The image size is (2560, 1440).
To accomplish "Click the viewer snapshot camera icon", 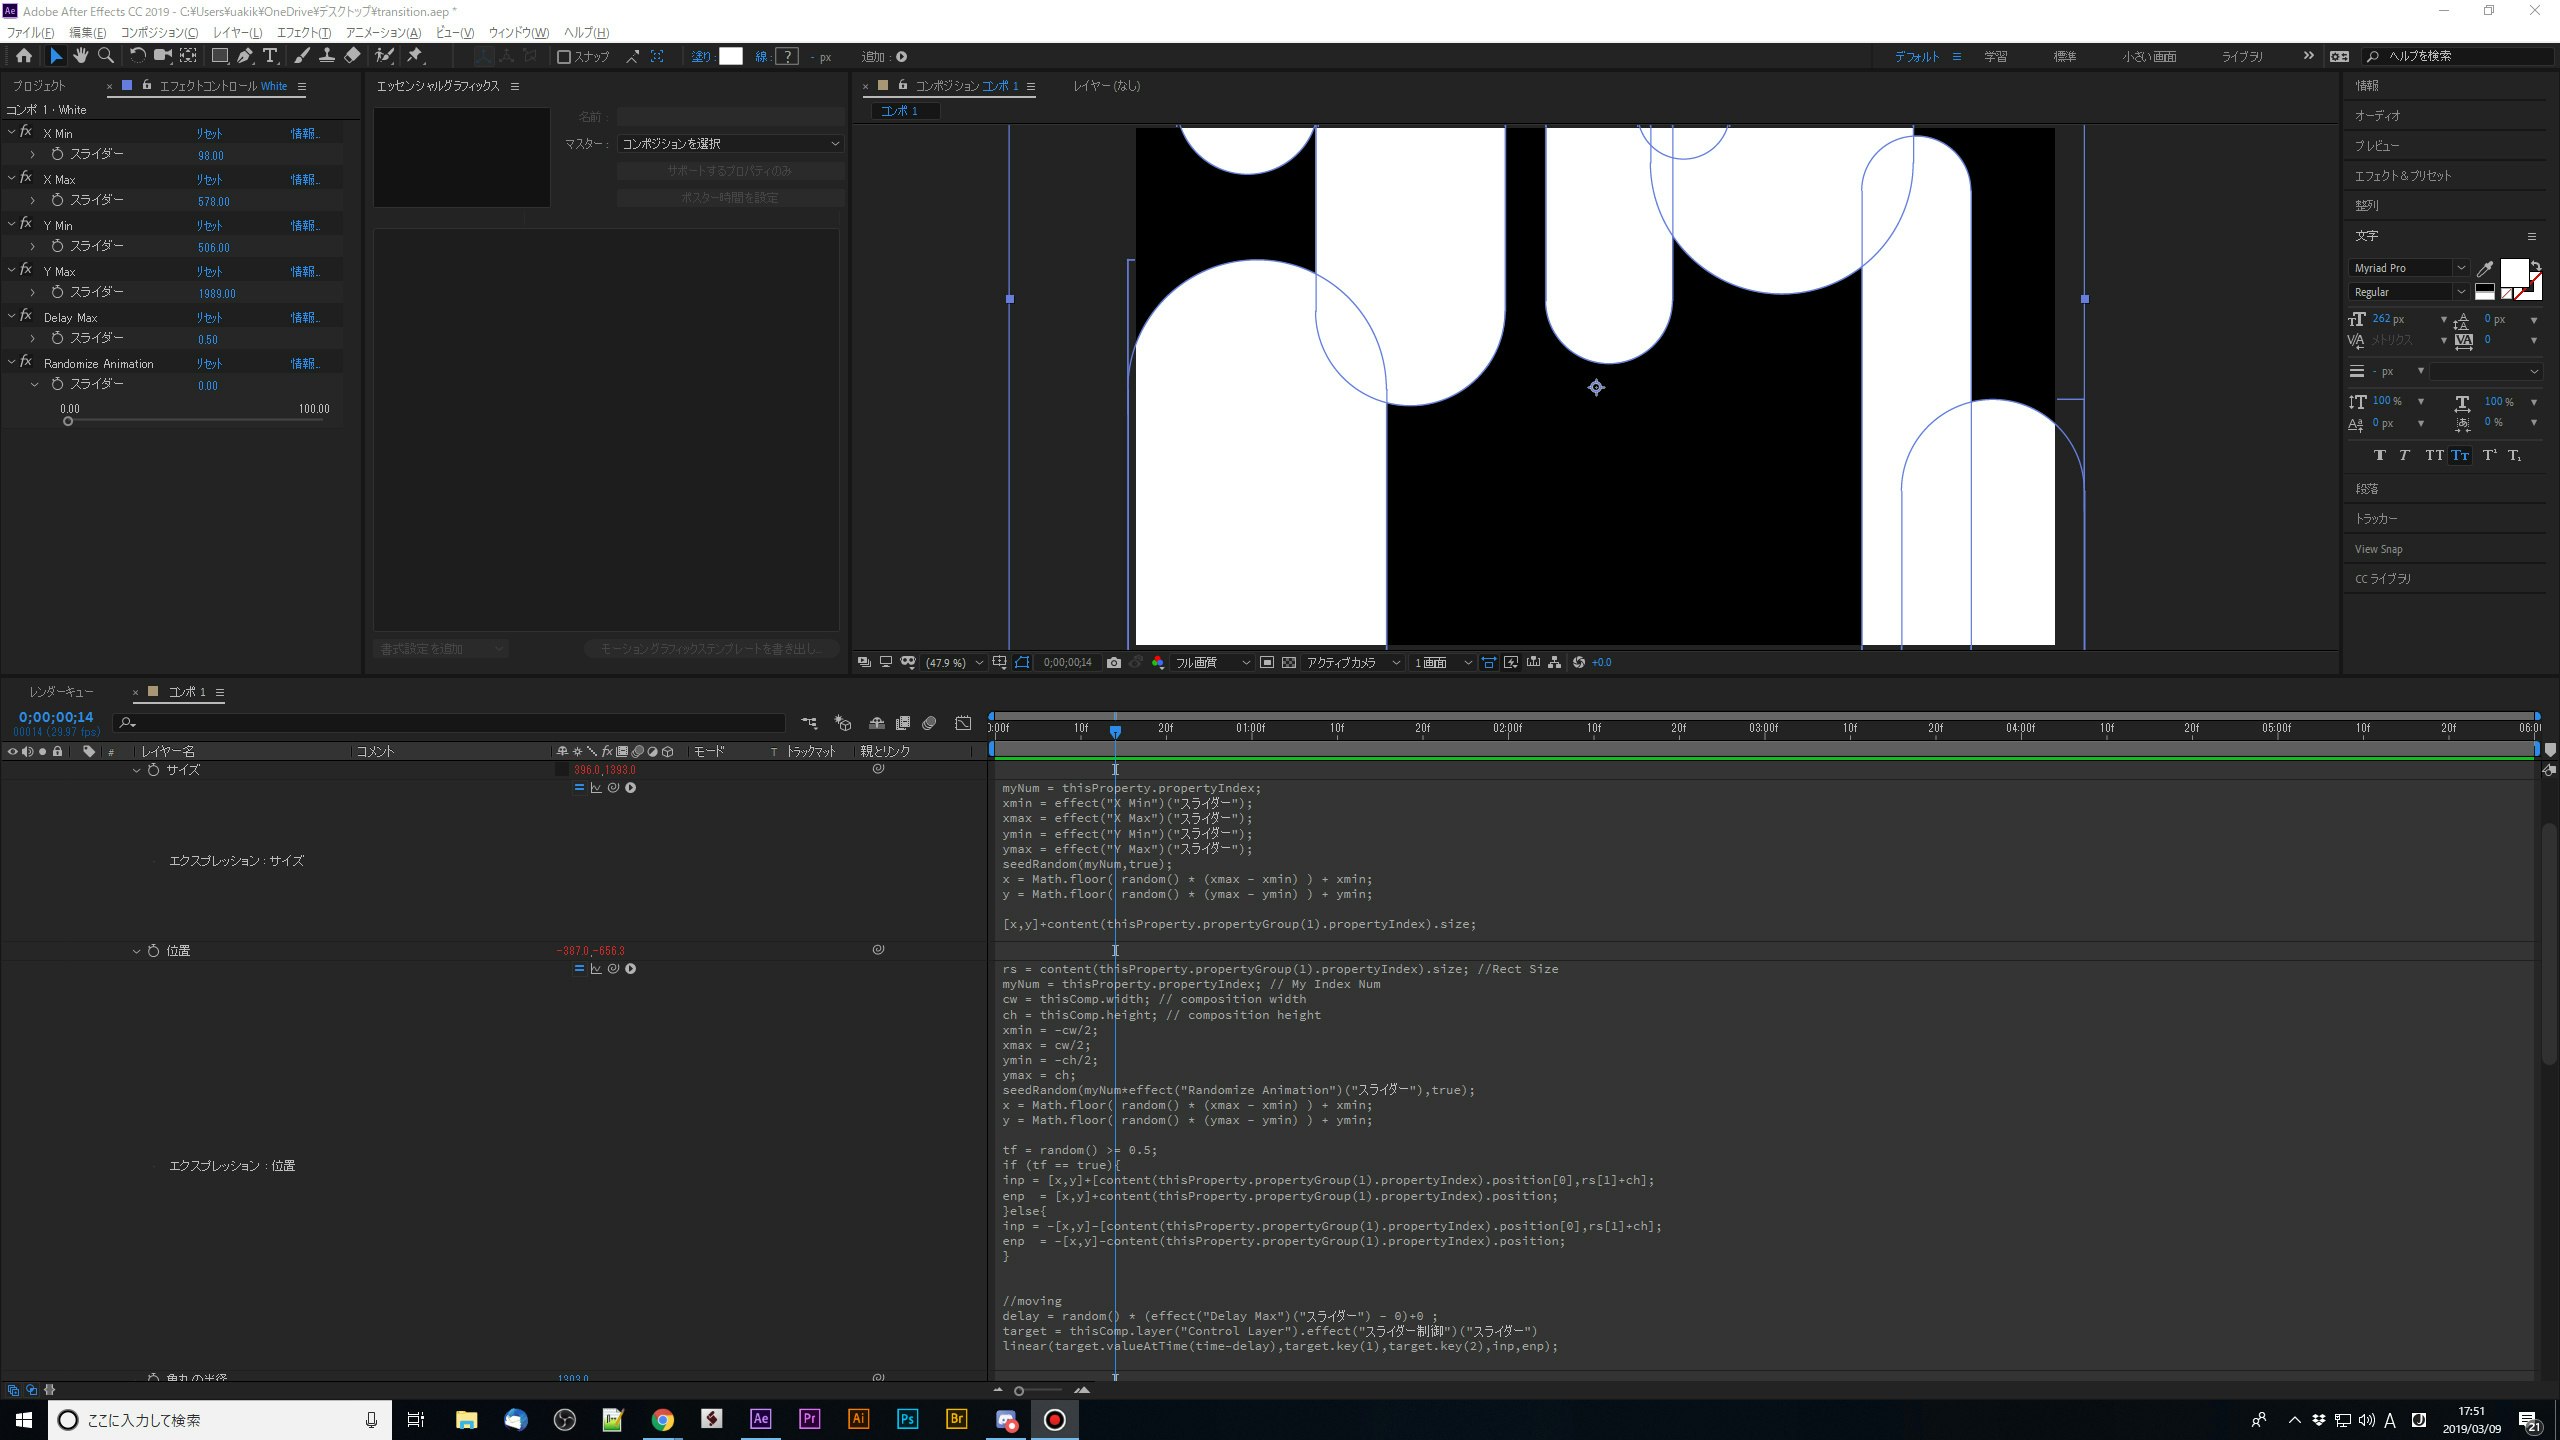I will point(1113,663).
